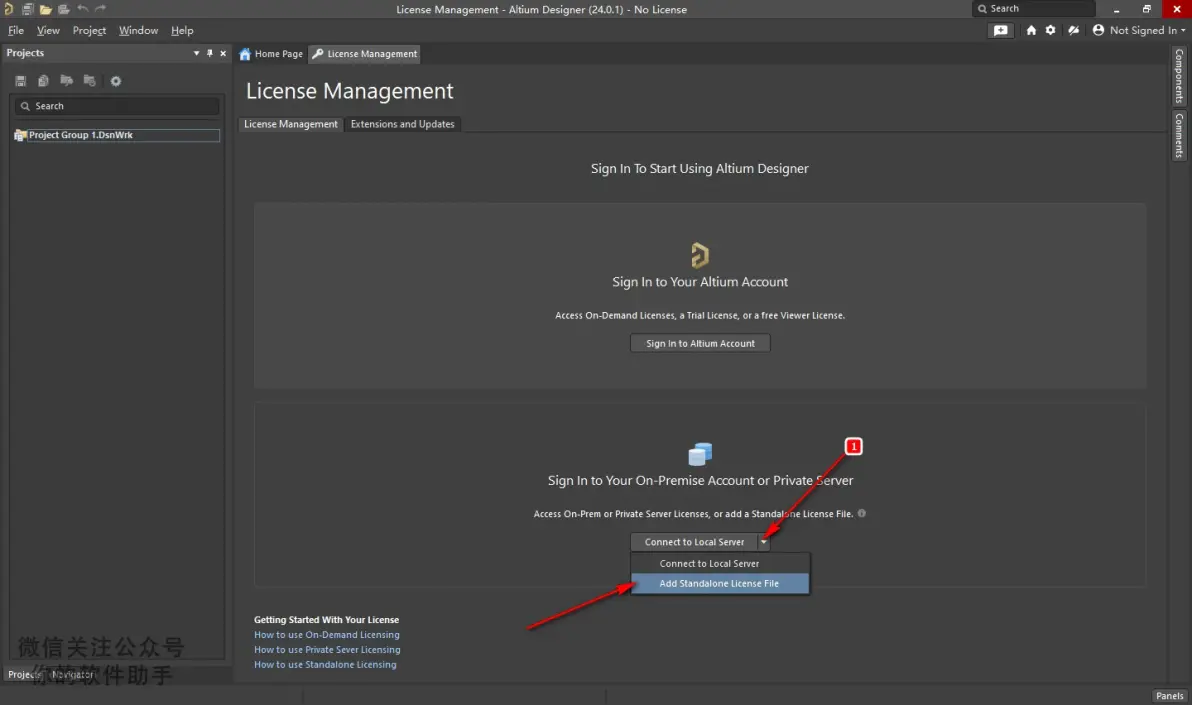Open the Window menu
Viewport: 1192px width, 705px height.
coord(138,30)
